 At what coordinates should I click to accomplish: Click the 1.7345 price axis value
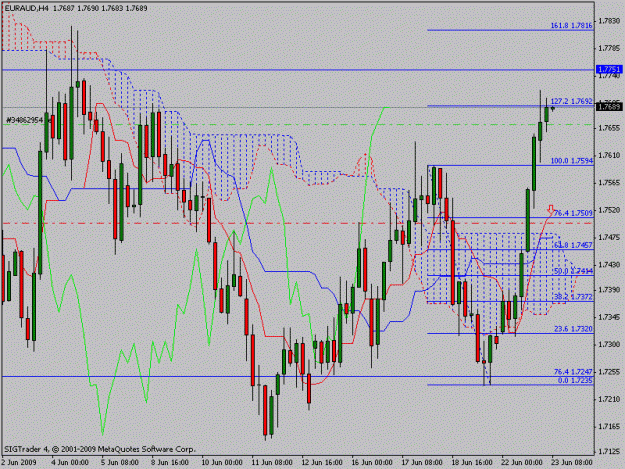[609, 317]
